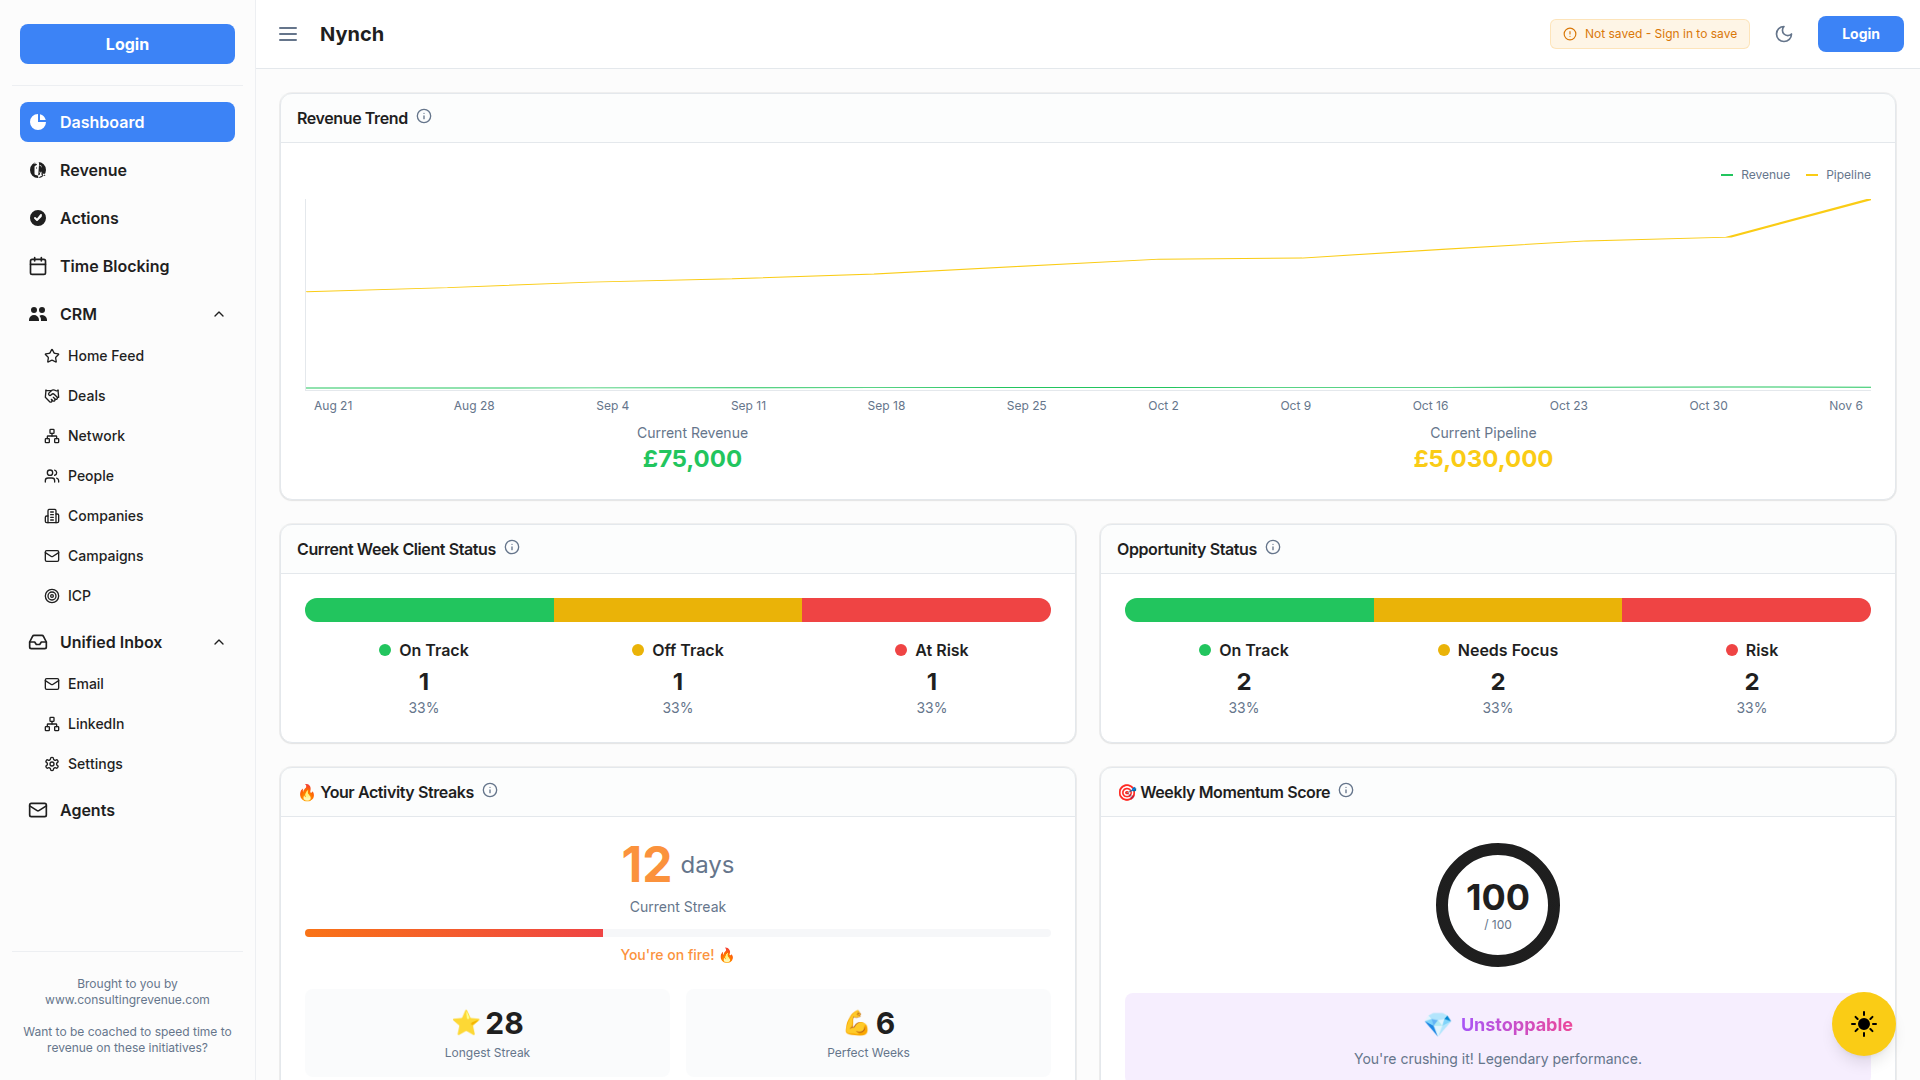Click the Home Feed star icon

click(52, 356)
